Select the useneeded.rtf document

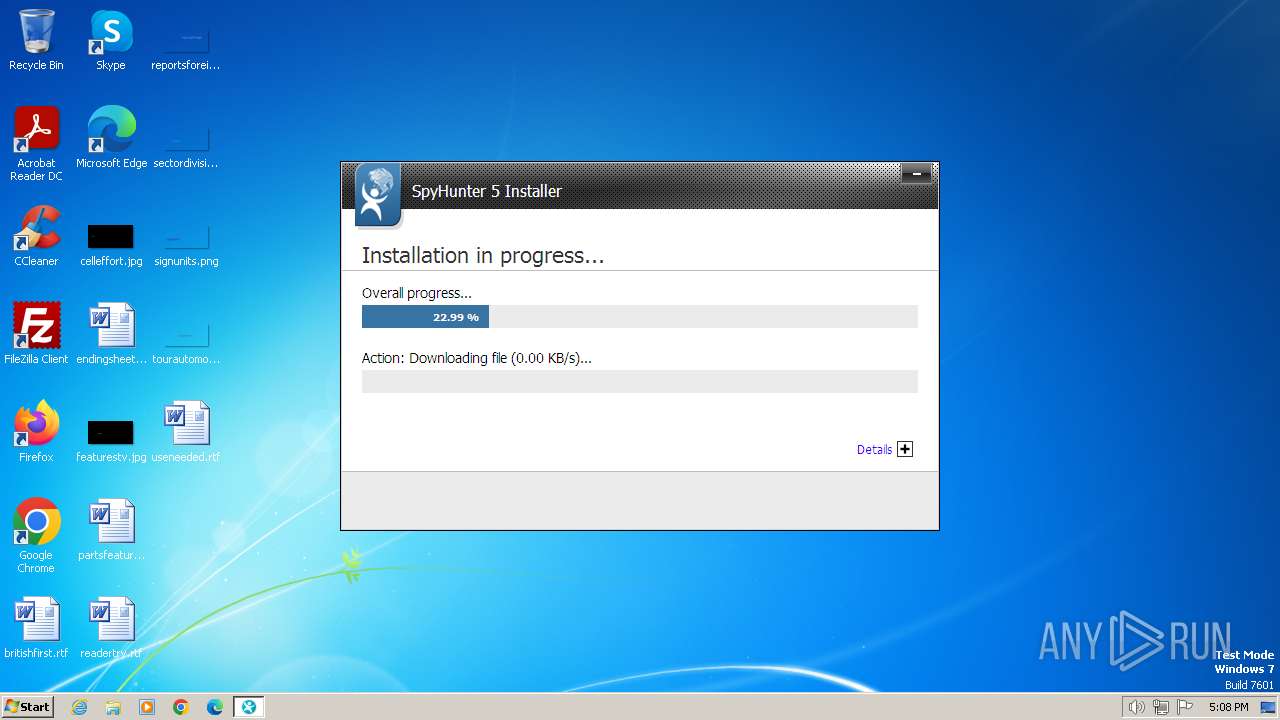click(x=186, y=432)
